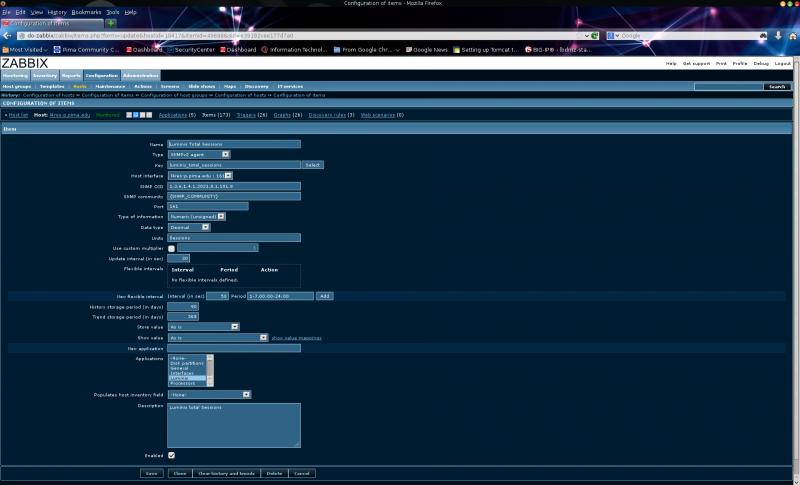Open a new tab with the plus icon
The width and height of the screenshot is (800, 485).
[111, 23]
